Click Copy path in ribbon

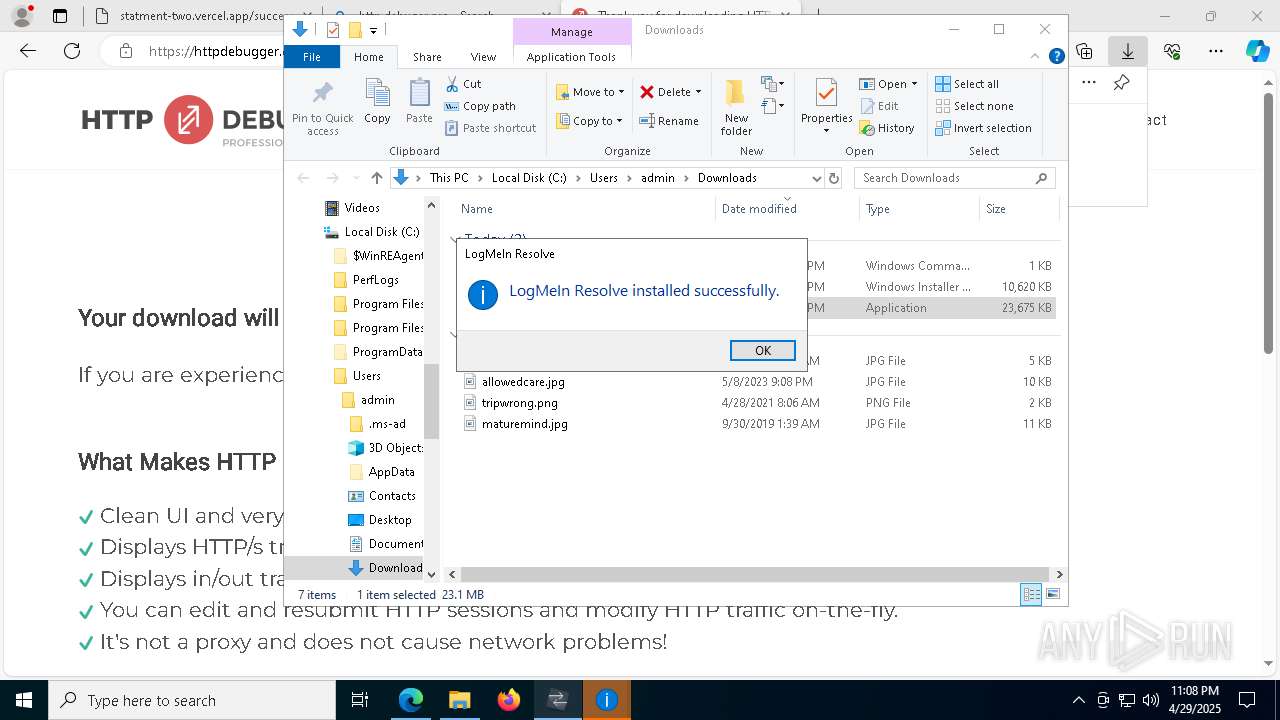480,106
